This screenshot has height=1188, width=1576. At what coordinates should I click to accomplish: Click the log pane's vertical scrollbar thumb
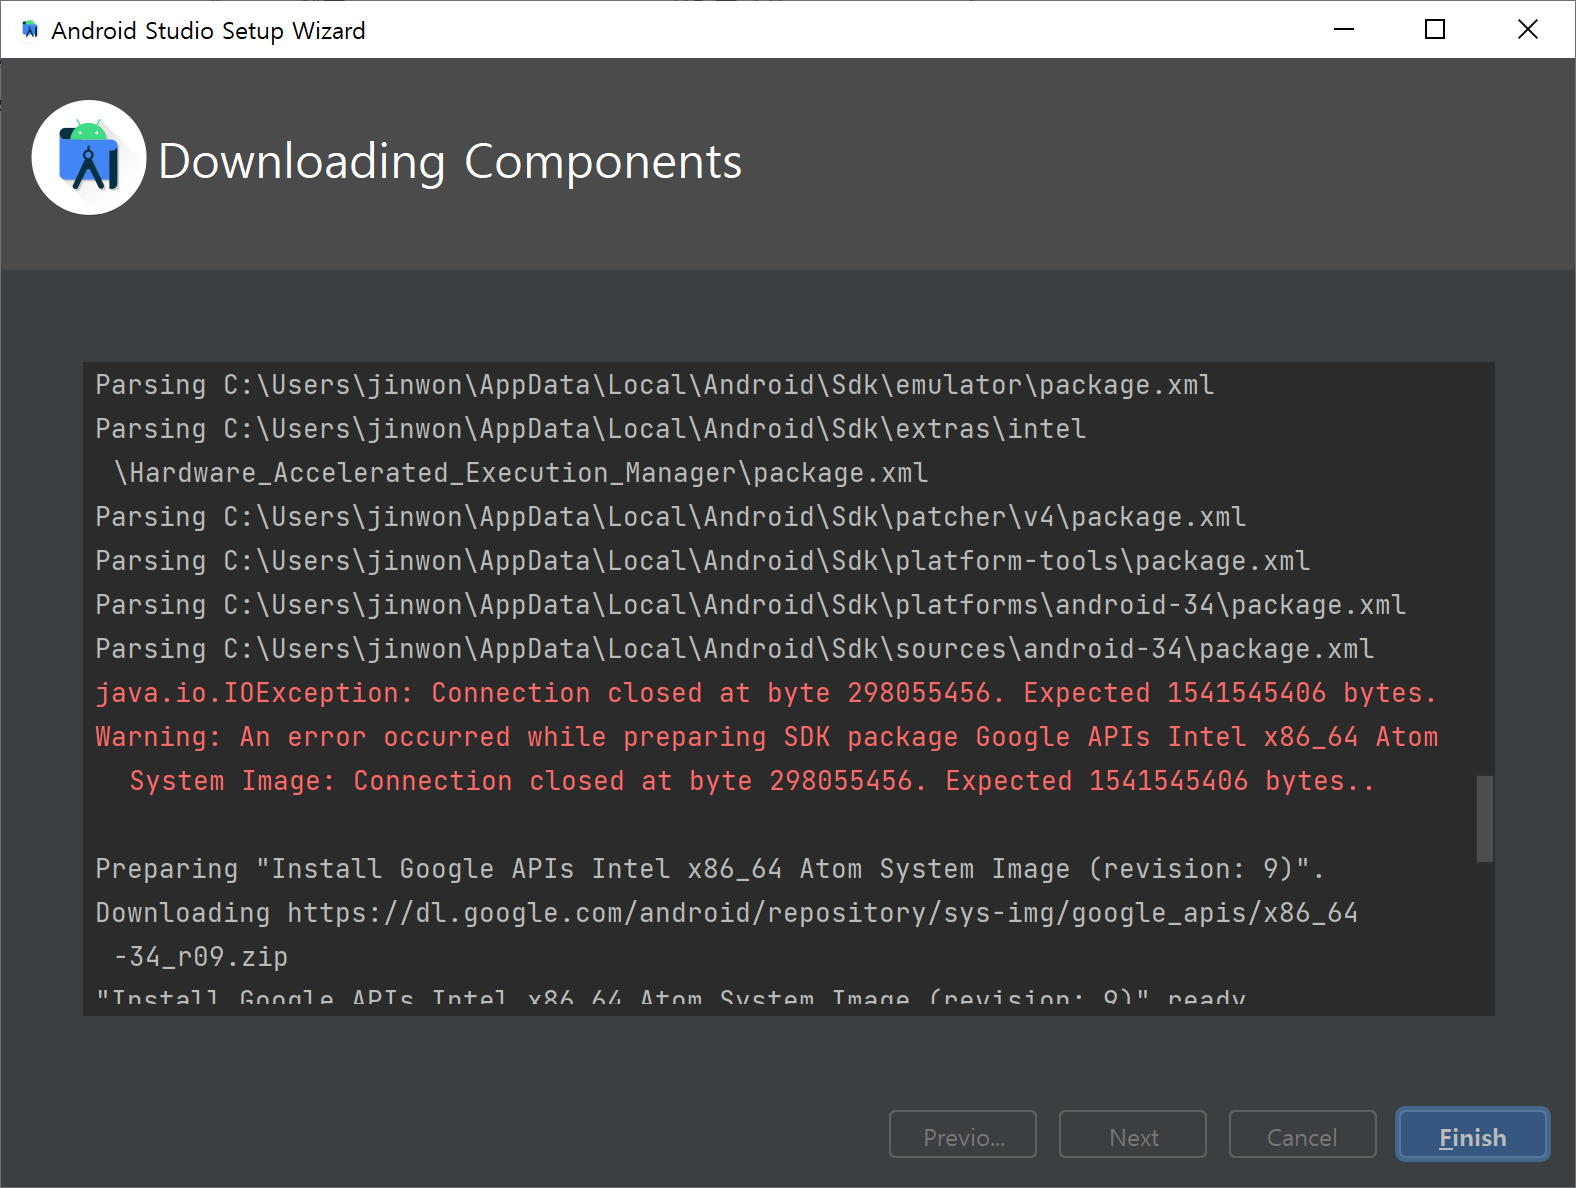[x=1485, y=818]
